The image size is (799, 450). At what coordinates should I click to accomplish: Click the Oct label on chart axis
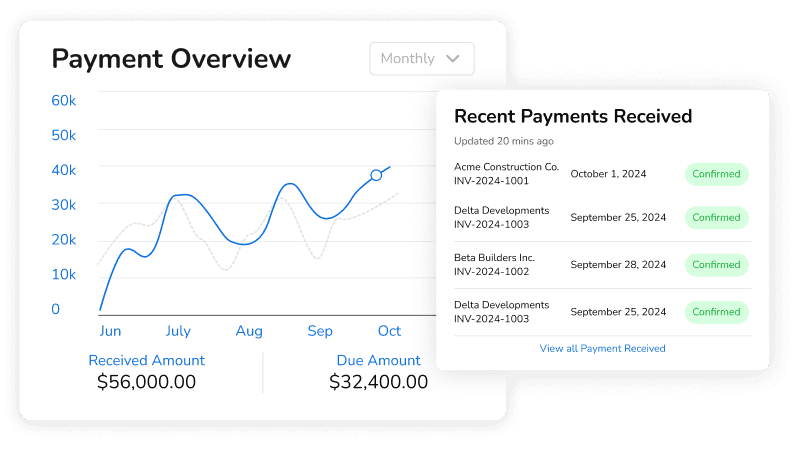(x=389, y=331)
